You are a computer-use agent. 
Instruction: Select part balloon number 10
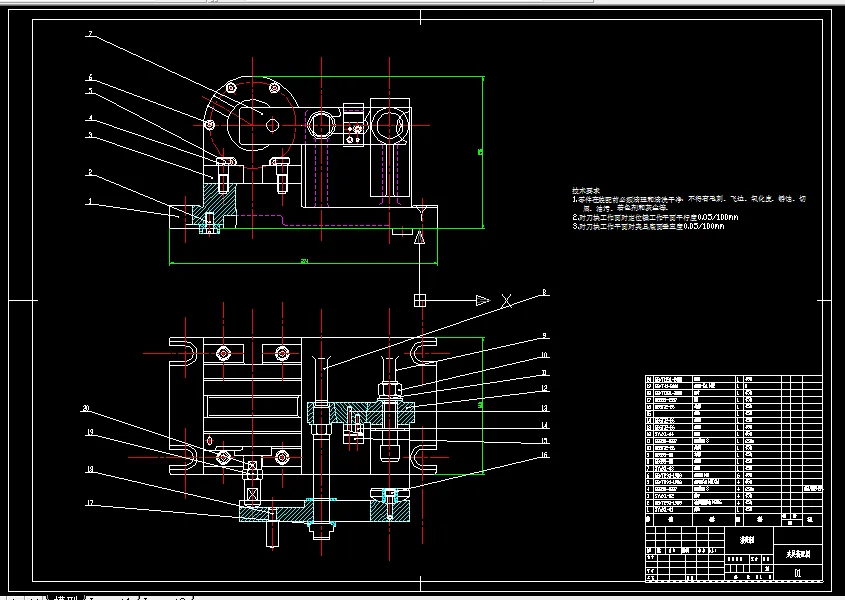coord(544,355)
